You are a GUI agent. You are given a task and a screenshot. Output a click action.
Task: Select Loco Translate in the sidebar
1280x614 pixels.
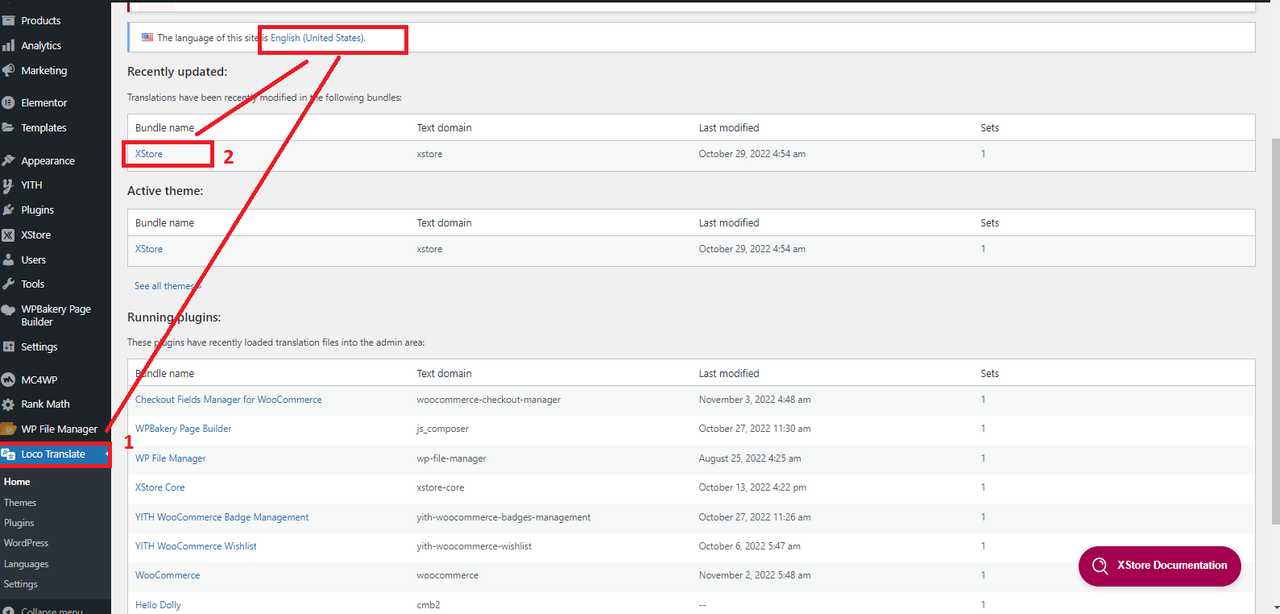(x=55, y=454)
